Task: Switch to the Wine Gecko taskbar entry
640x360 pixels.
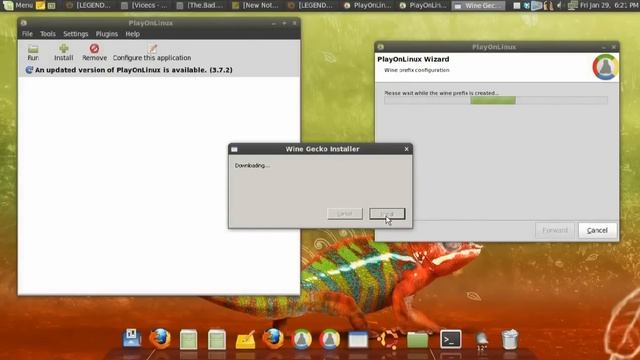Action: click(479, 5)
